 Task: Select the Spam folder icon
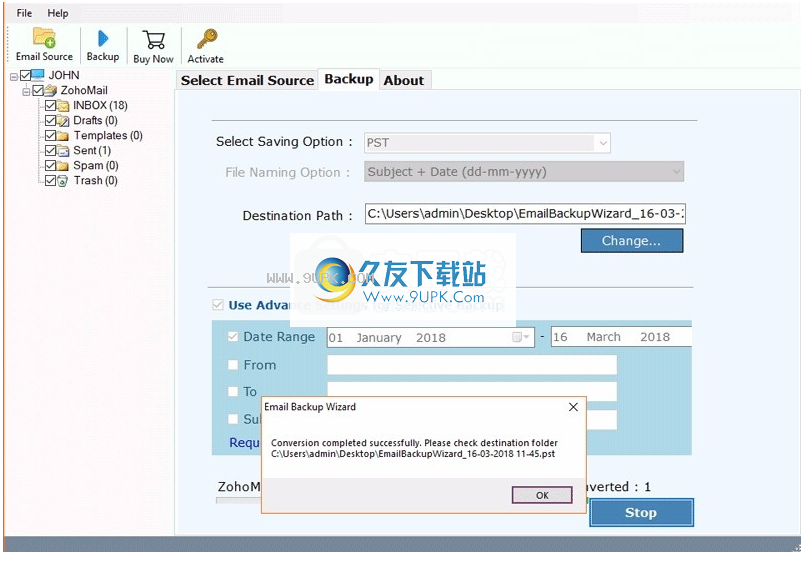(x=63, y=166)
